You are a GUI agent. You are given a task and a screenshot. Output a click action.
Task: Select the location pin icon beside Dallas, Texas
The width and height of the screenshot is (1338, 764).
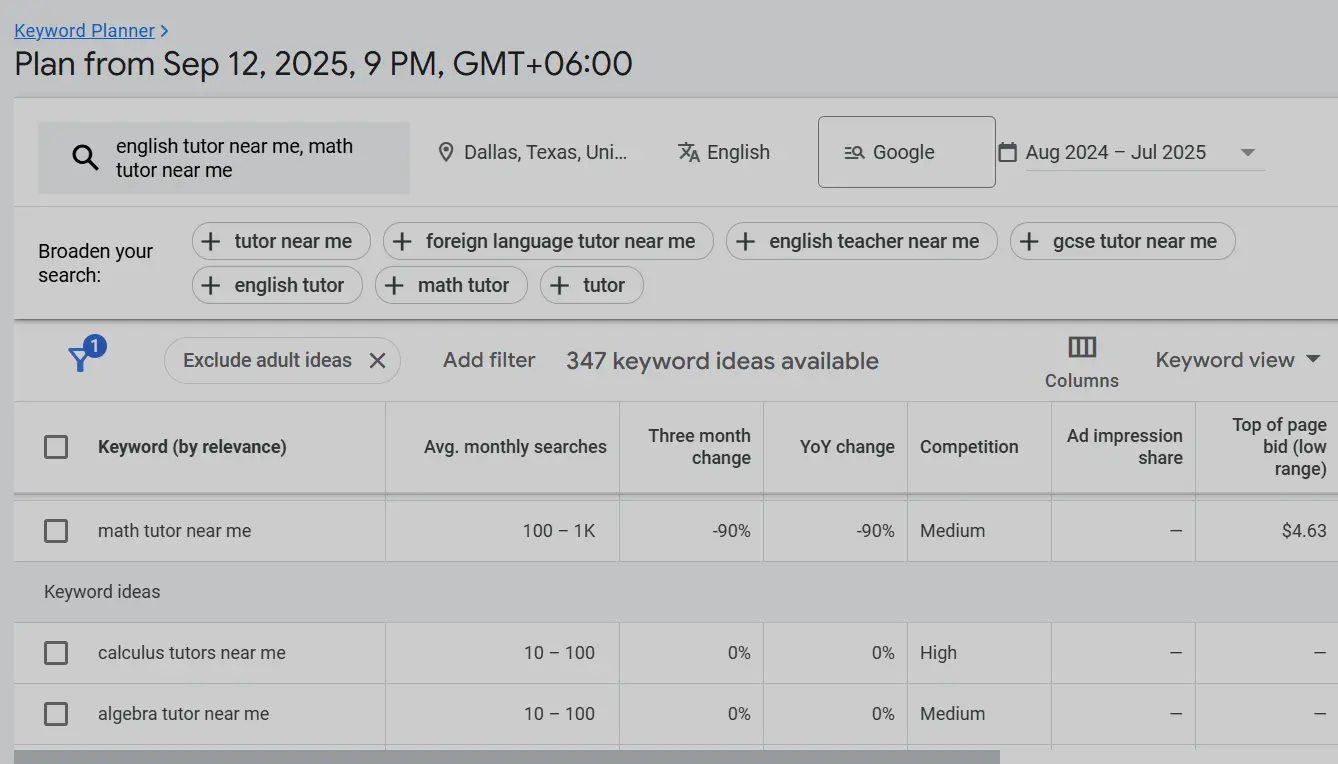446,152
